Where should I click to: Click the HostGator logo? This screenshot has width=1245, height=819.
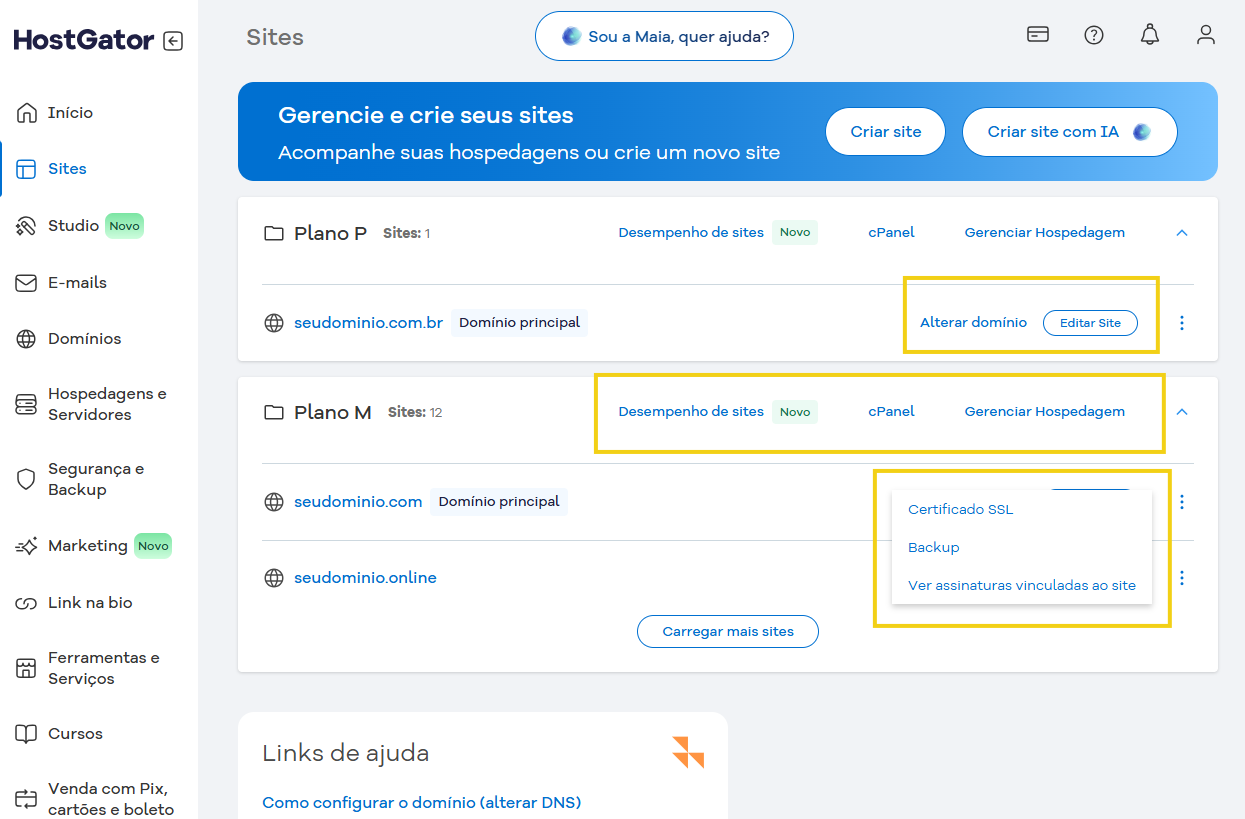click(84, 41)
